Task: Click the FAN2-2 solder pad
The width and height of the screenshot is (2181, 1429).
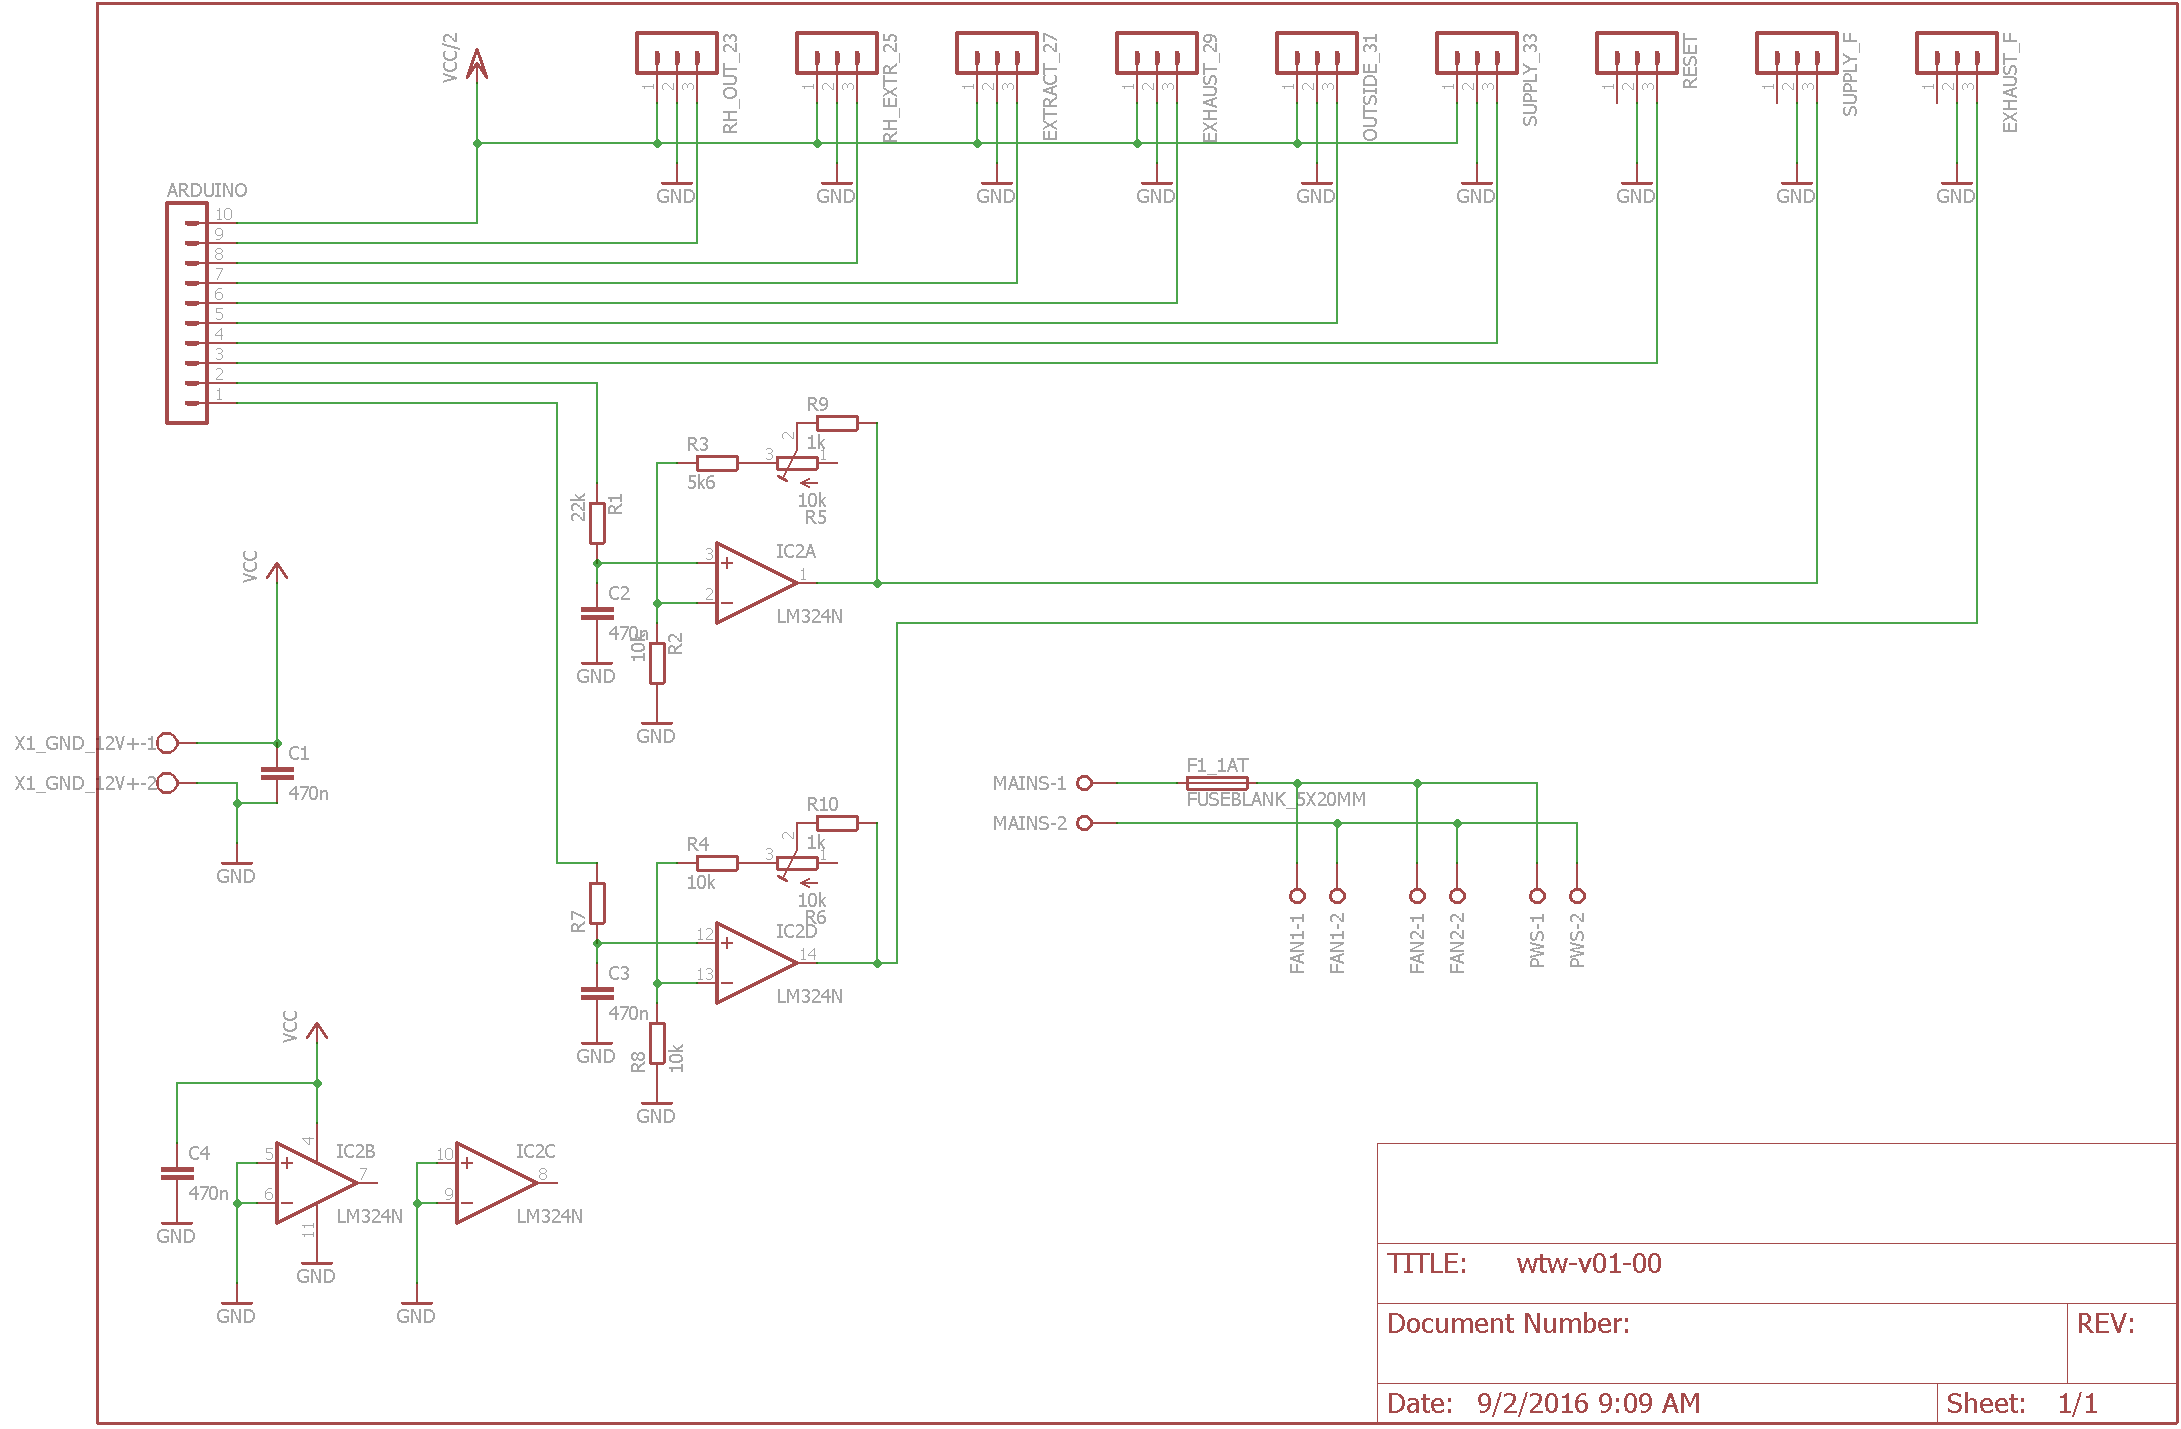Action: pos(1457,896)
